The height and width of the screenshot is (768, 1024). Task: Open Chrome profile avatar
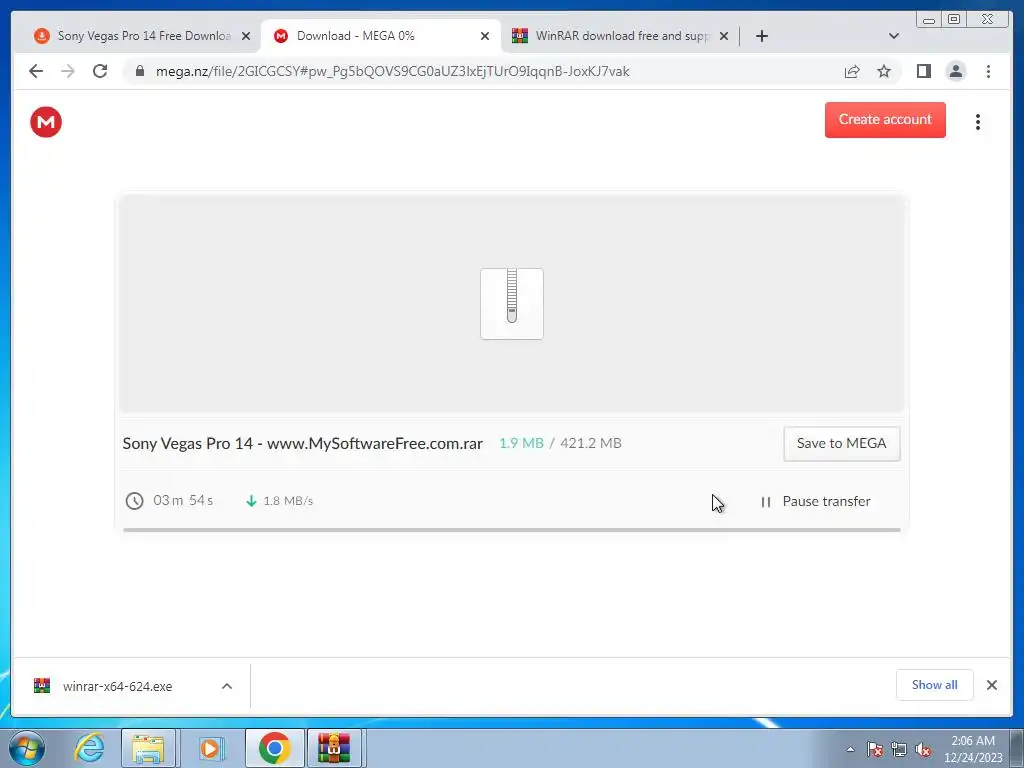click(x=955, y=71)
